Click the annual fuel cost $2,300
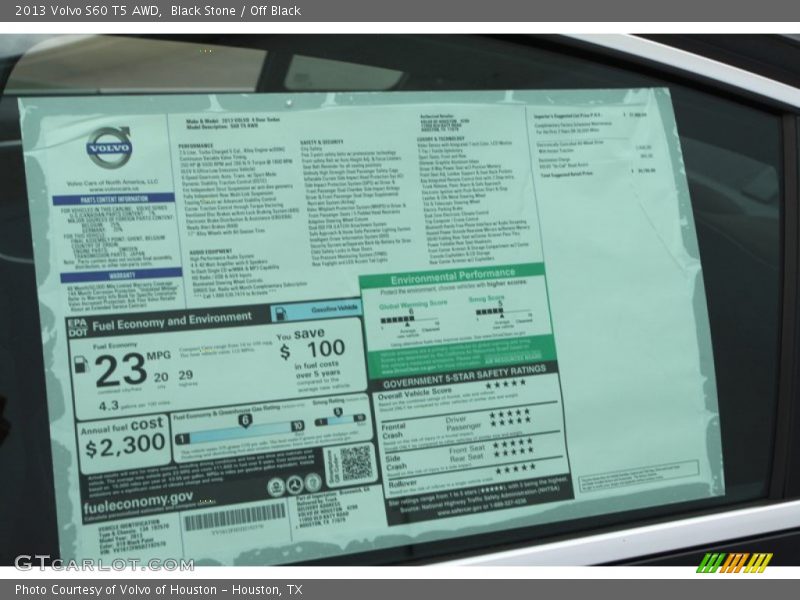 pyautogui.click(x=125, y=447)
